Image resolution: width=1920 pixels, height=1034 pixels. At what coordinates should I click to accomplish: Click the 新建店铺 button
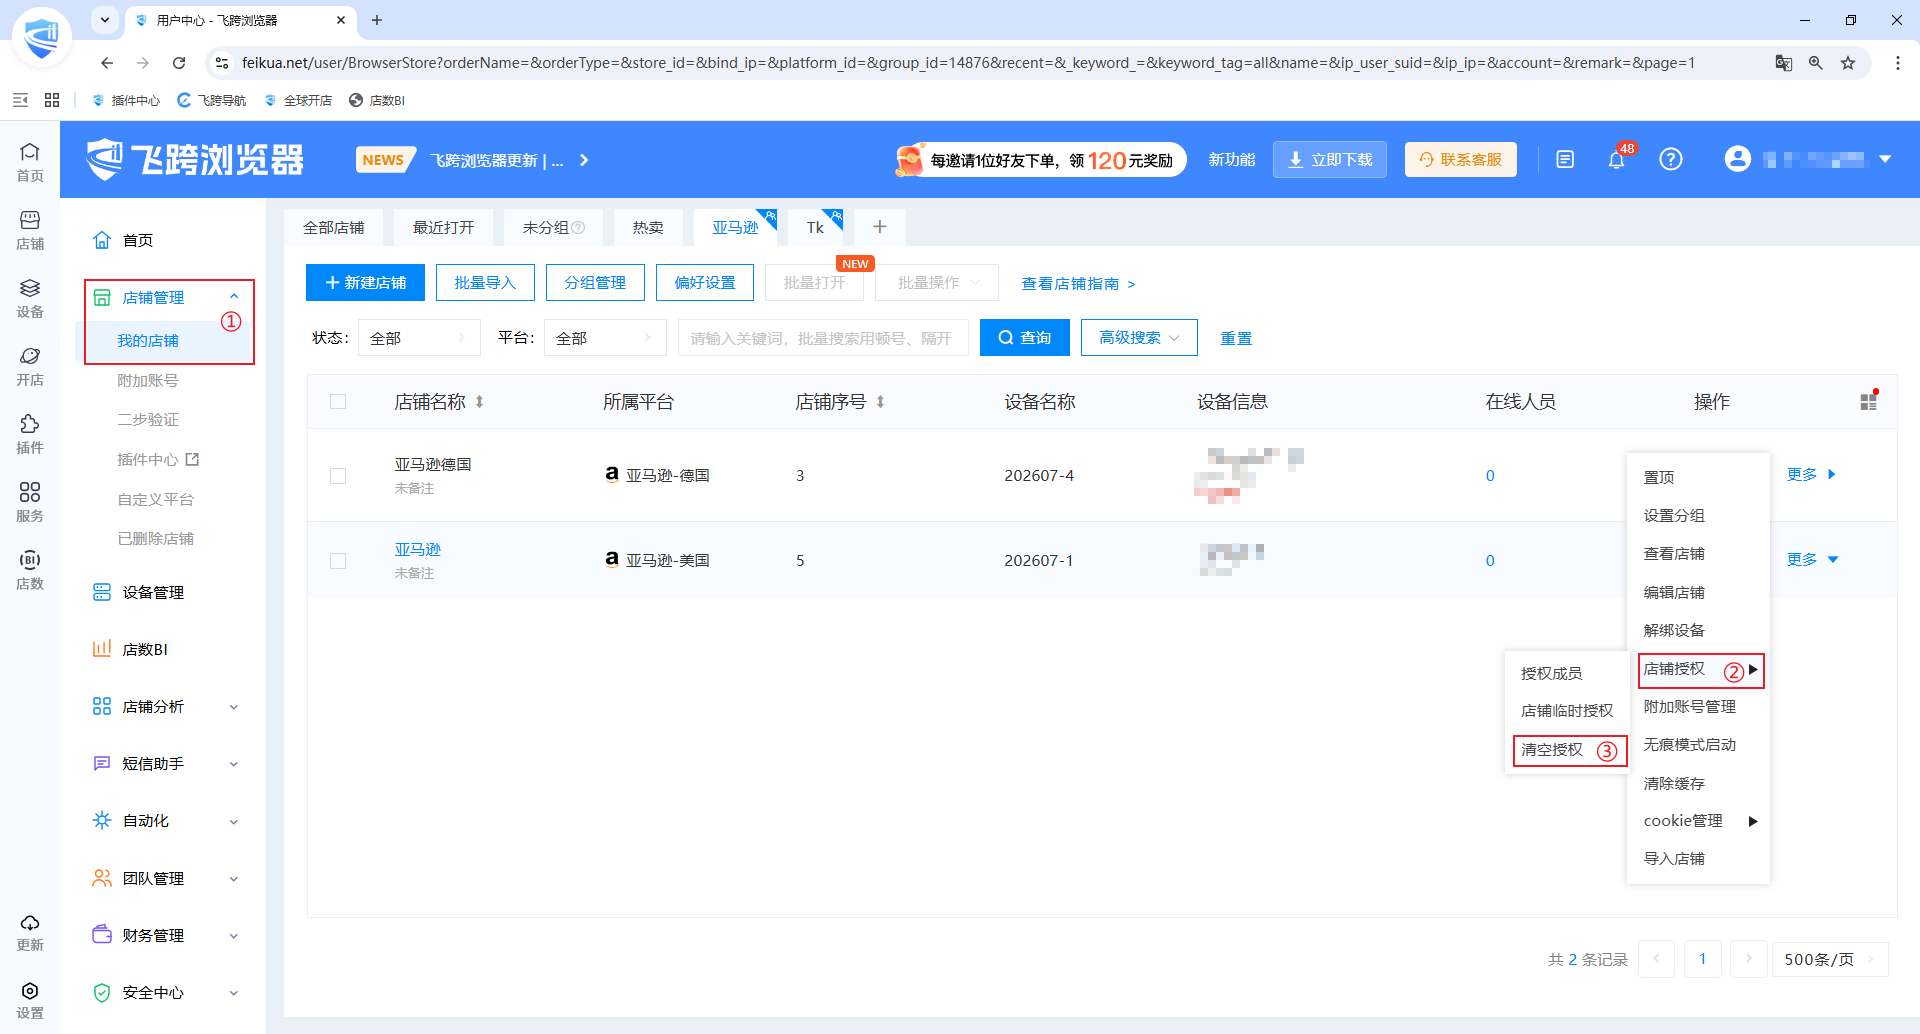[365, 283]
